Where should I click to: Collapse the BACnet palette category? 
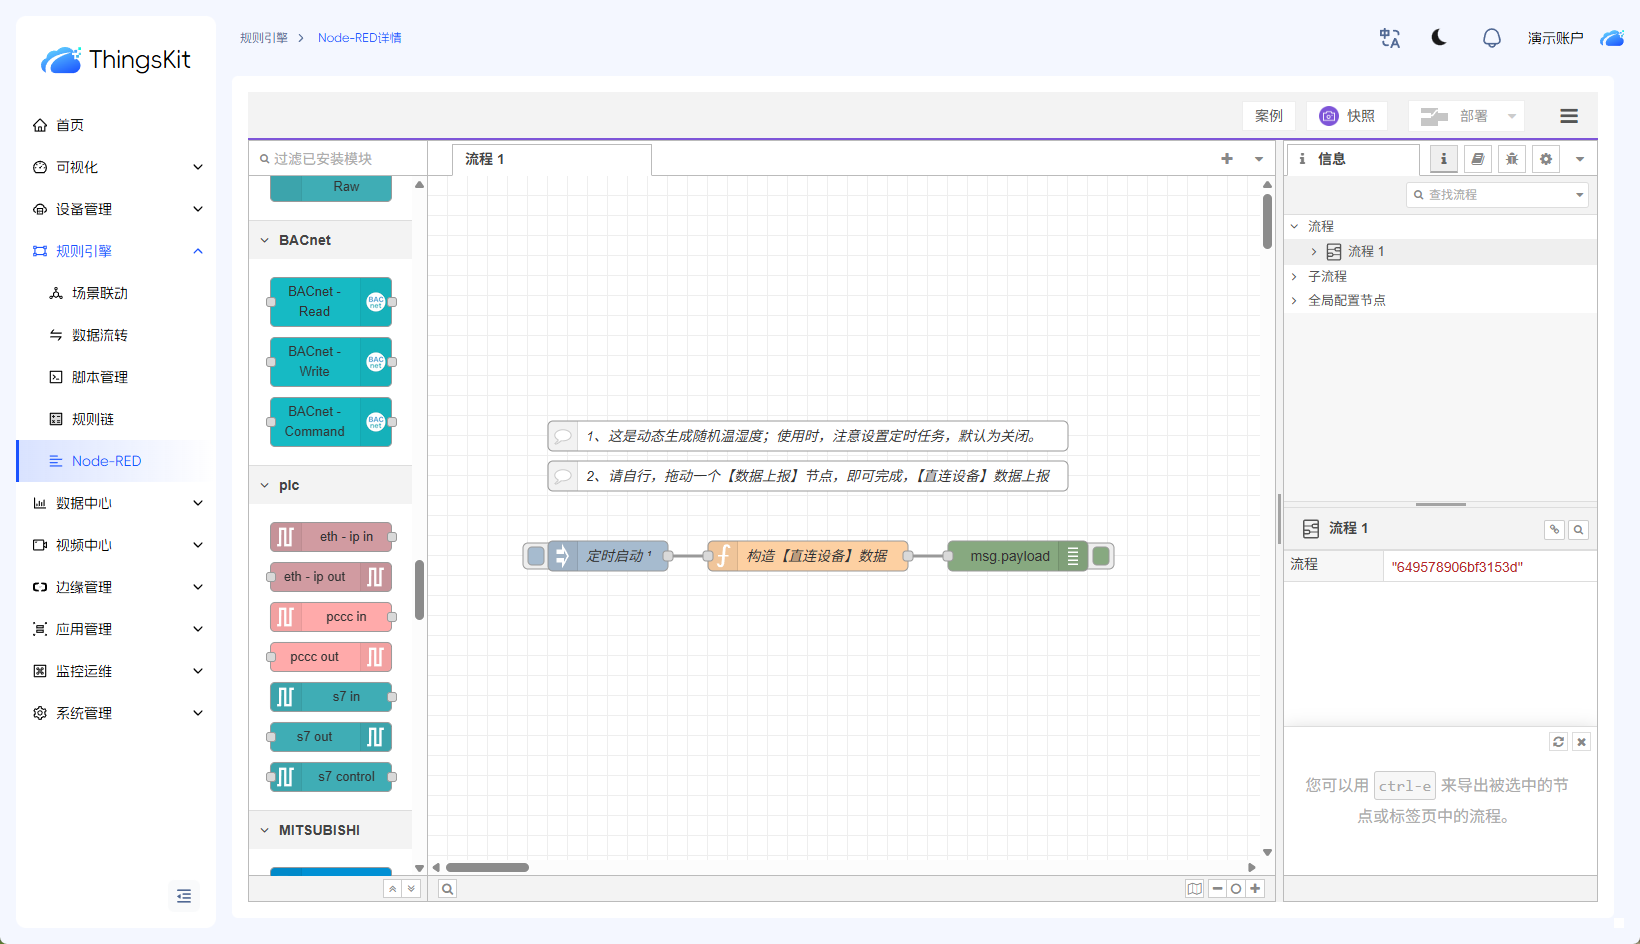pos(265,240)
